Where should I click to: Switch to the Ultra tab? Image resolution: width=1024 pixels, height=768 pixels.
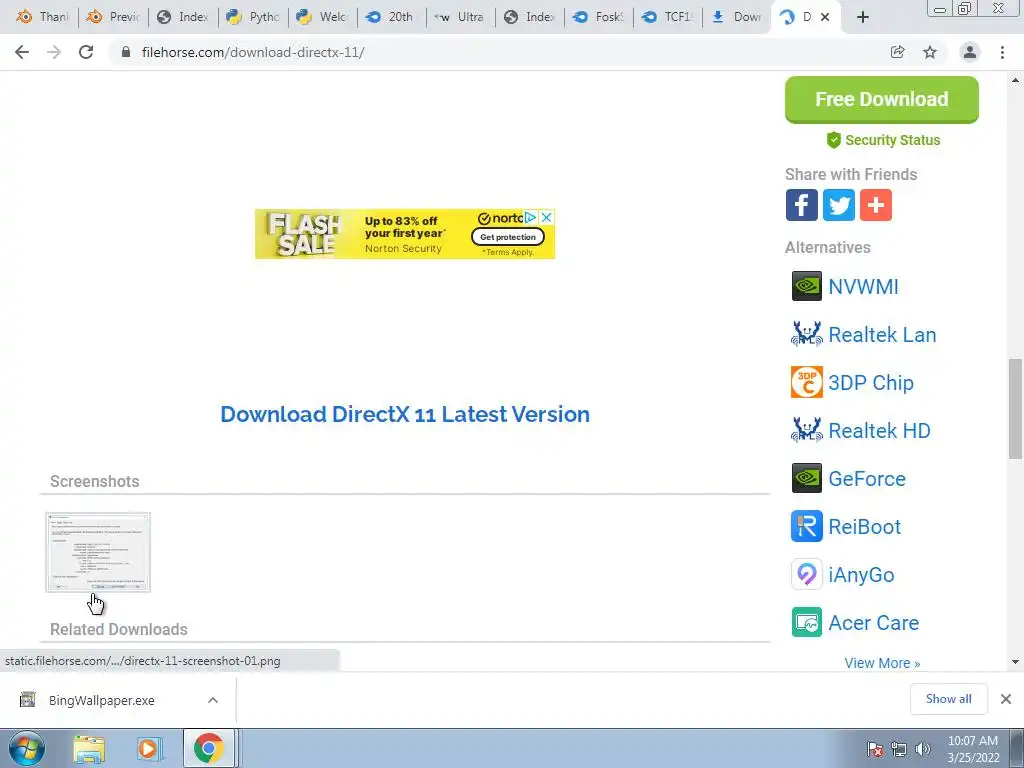[x=461, y=17]
